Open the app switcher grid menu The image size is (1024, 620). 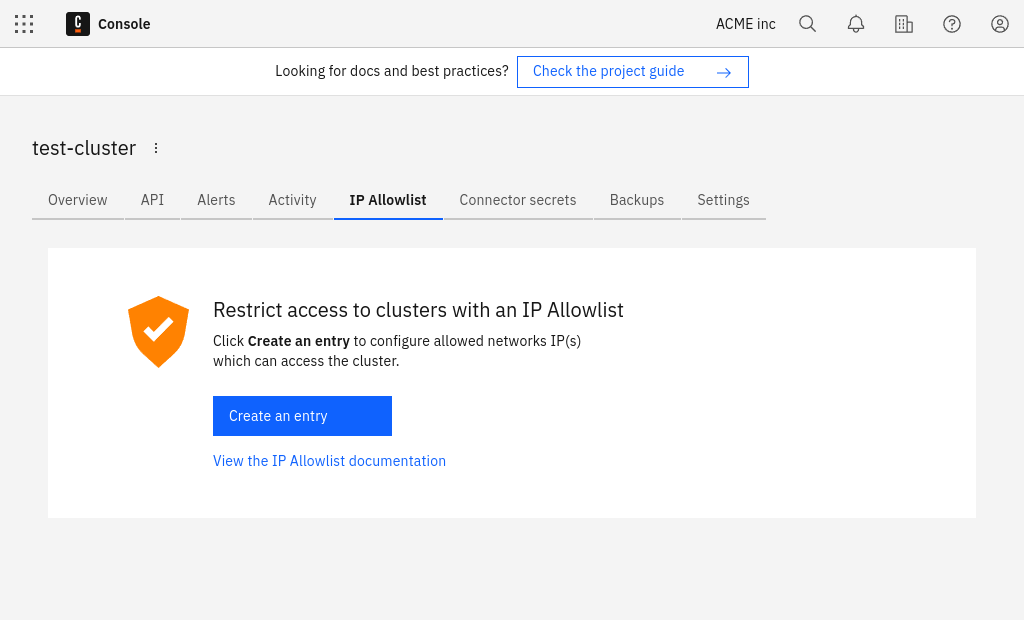pyautogui.click(x=24, y=24)
